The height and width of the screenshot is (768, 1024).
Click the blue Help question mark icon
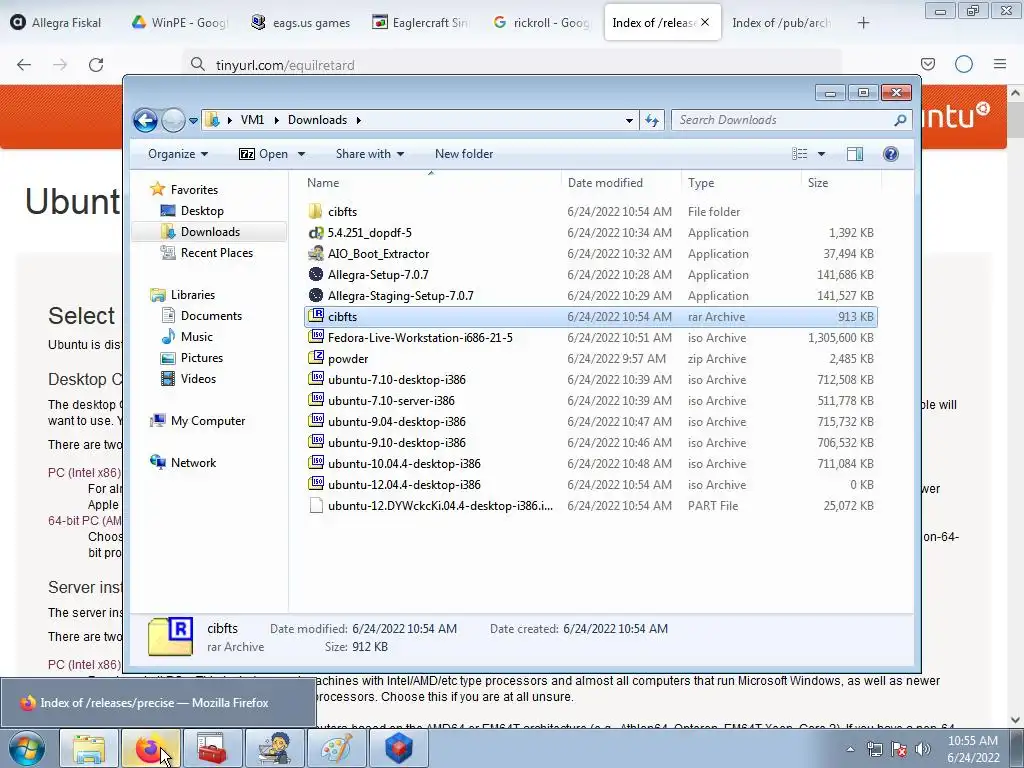click(x=891, y=154)
